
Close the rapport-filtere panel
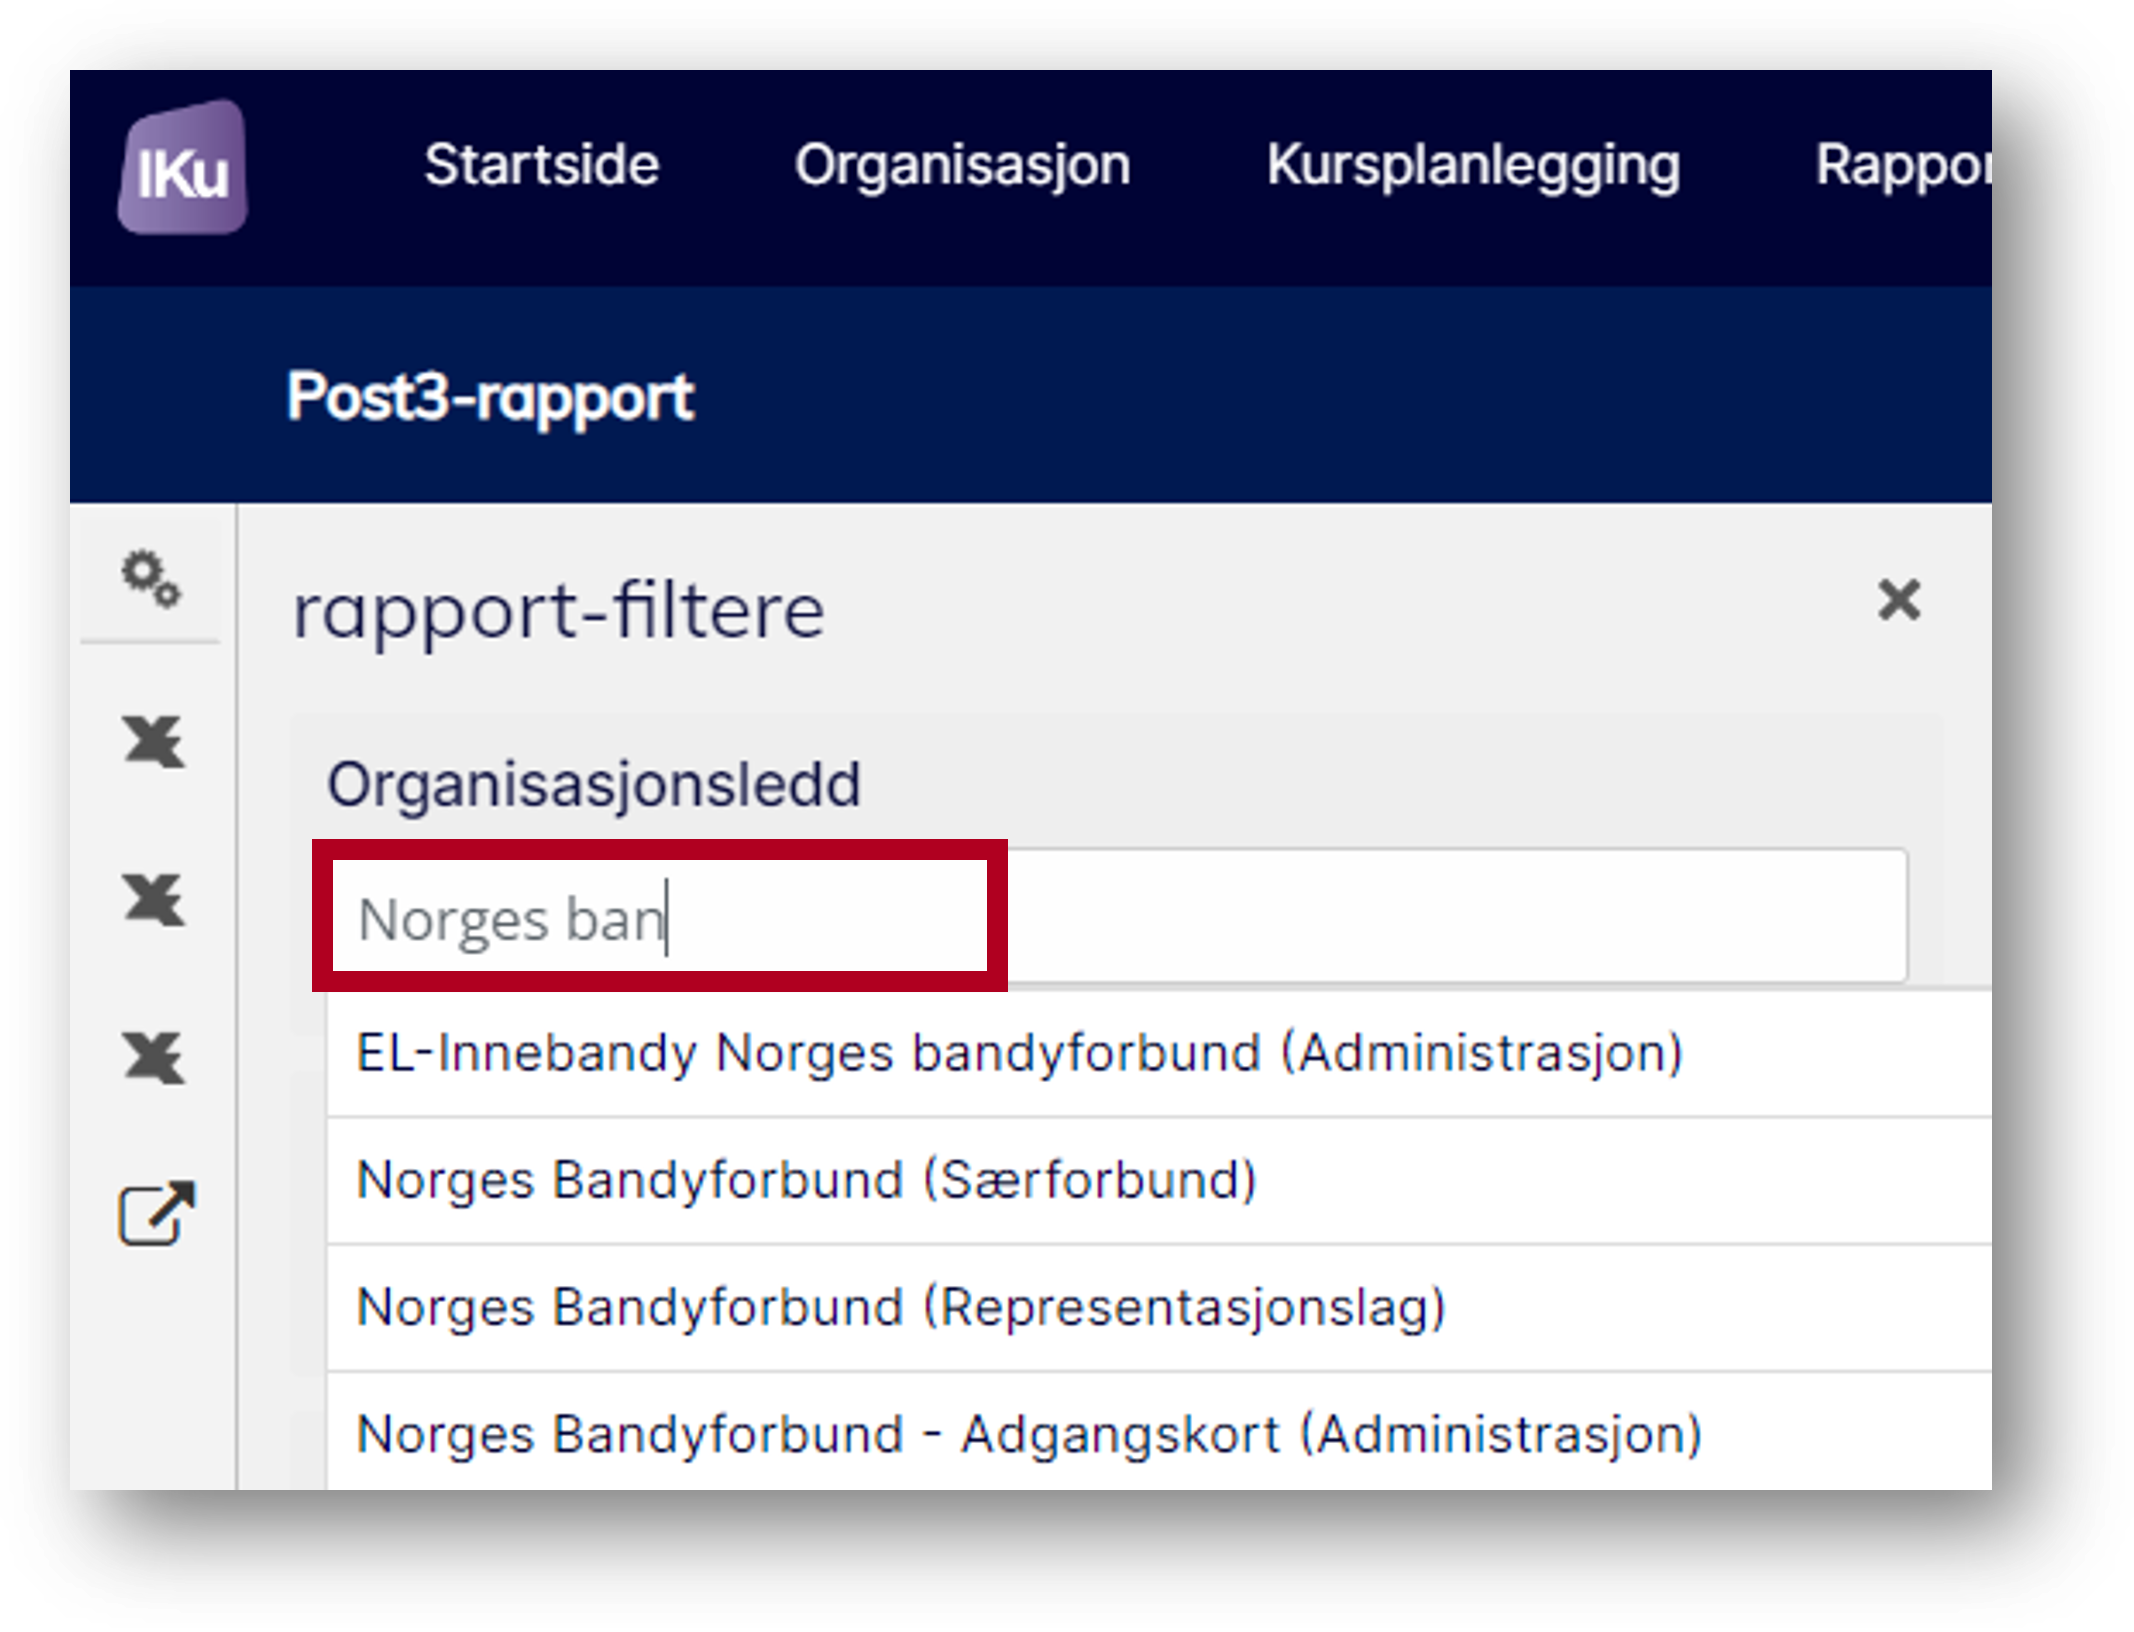pyautogui.click(x=1898, y=600)
